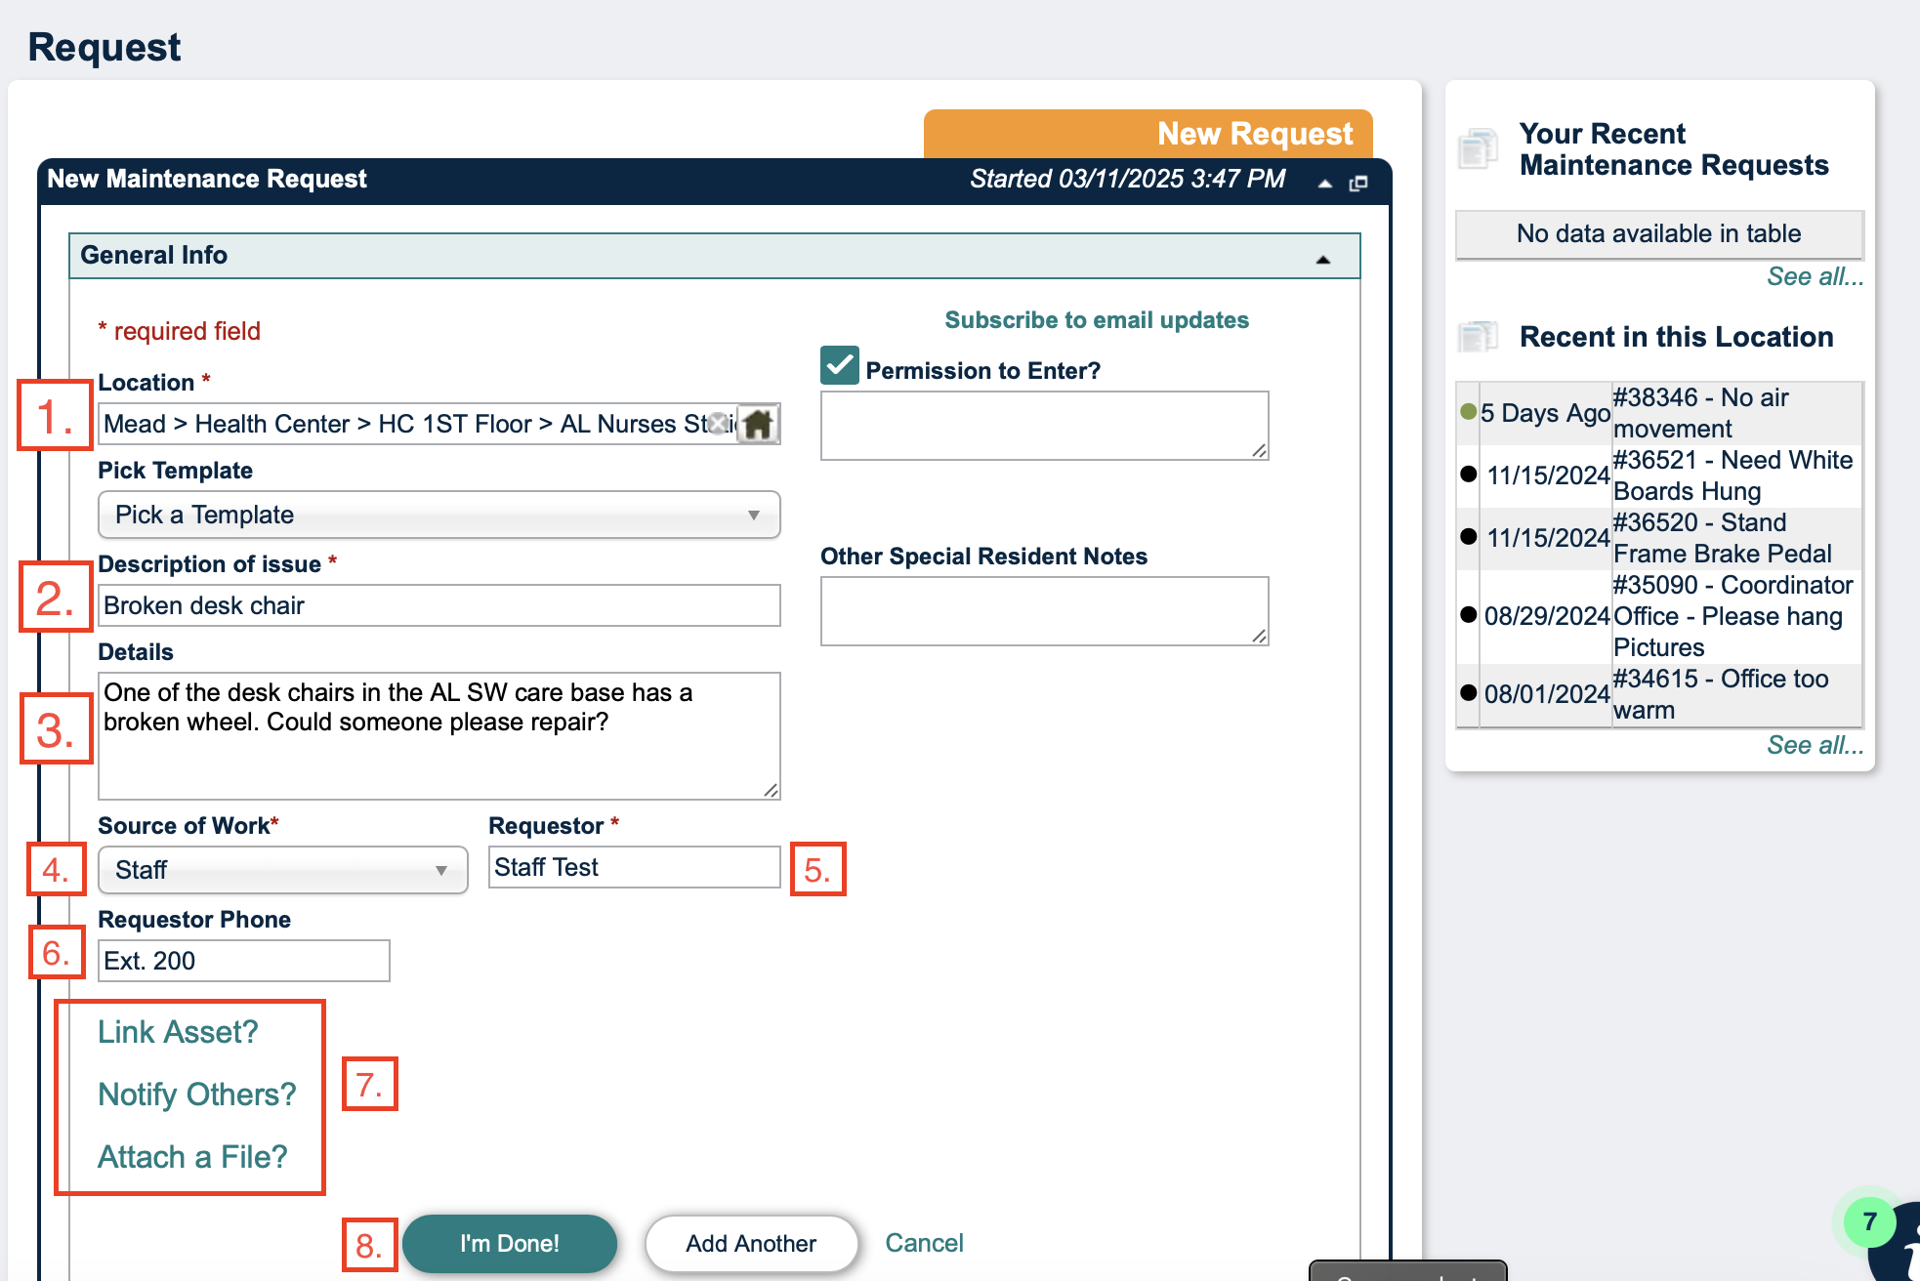Uncheck the Permission to Enter checkbox
The image size is (1920, 1281).
coord(840,366)
